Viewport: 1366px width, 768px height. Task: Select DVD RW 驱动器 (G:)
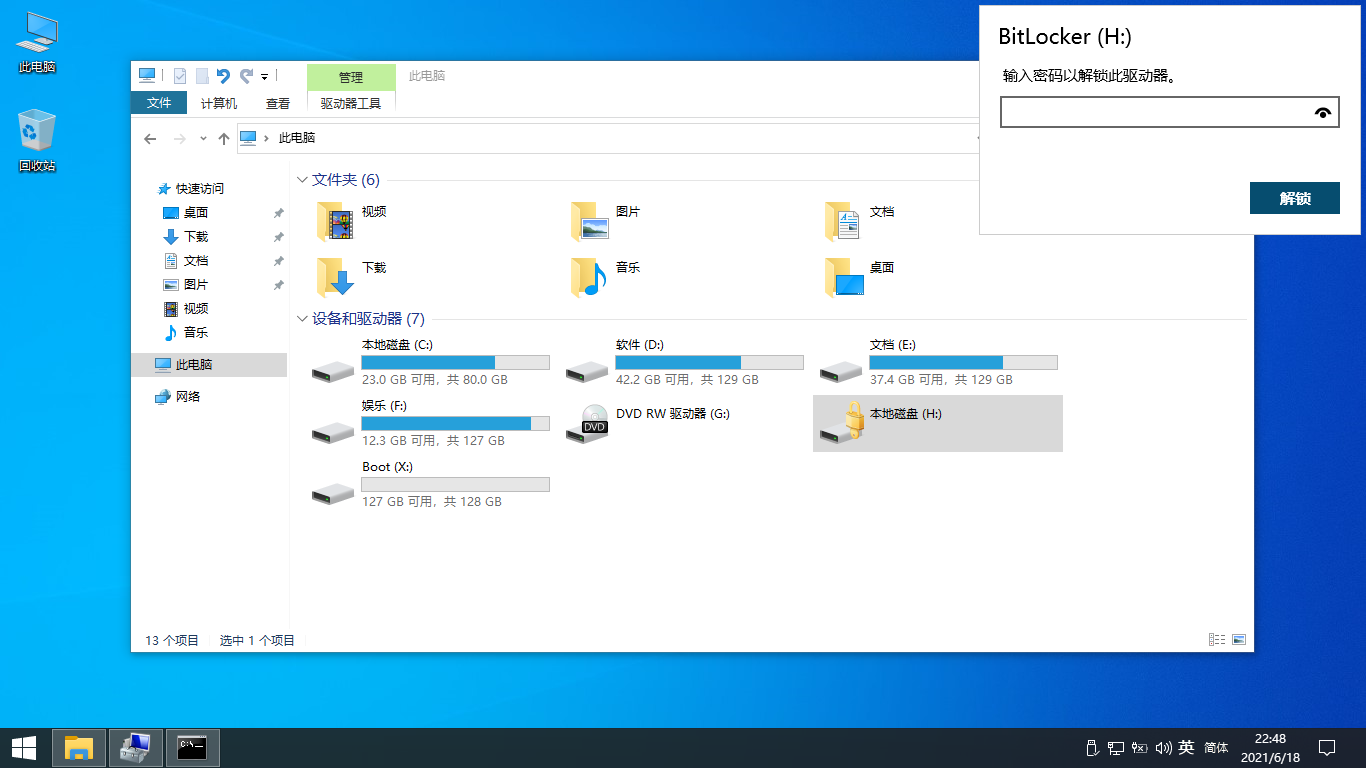[x=684, y=423]
